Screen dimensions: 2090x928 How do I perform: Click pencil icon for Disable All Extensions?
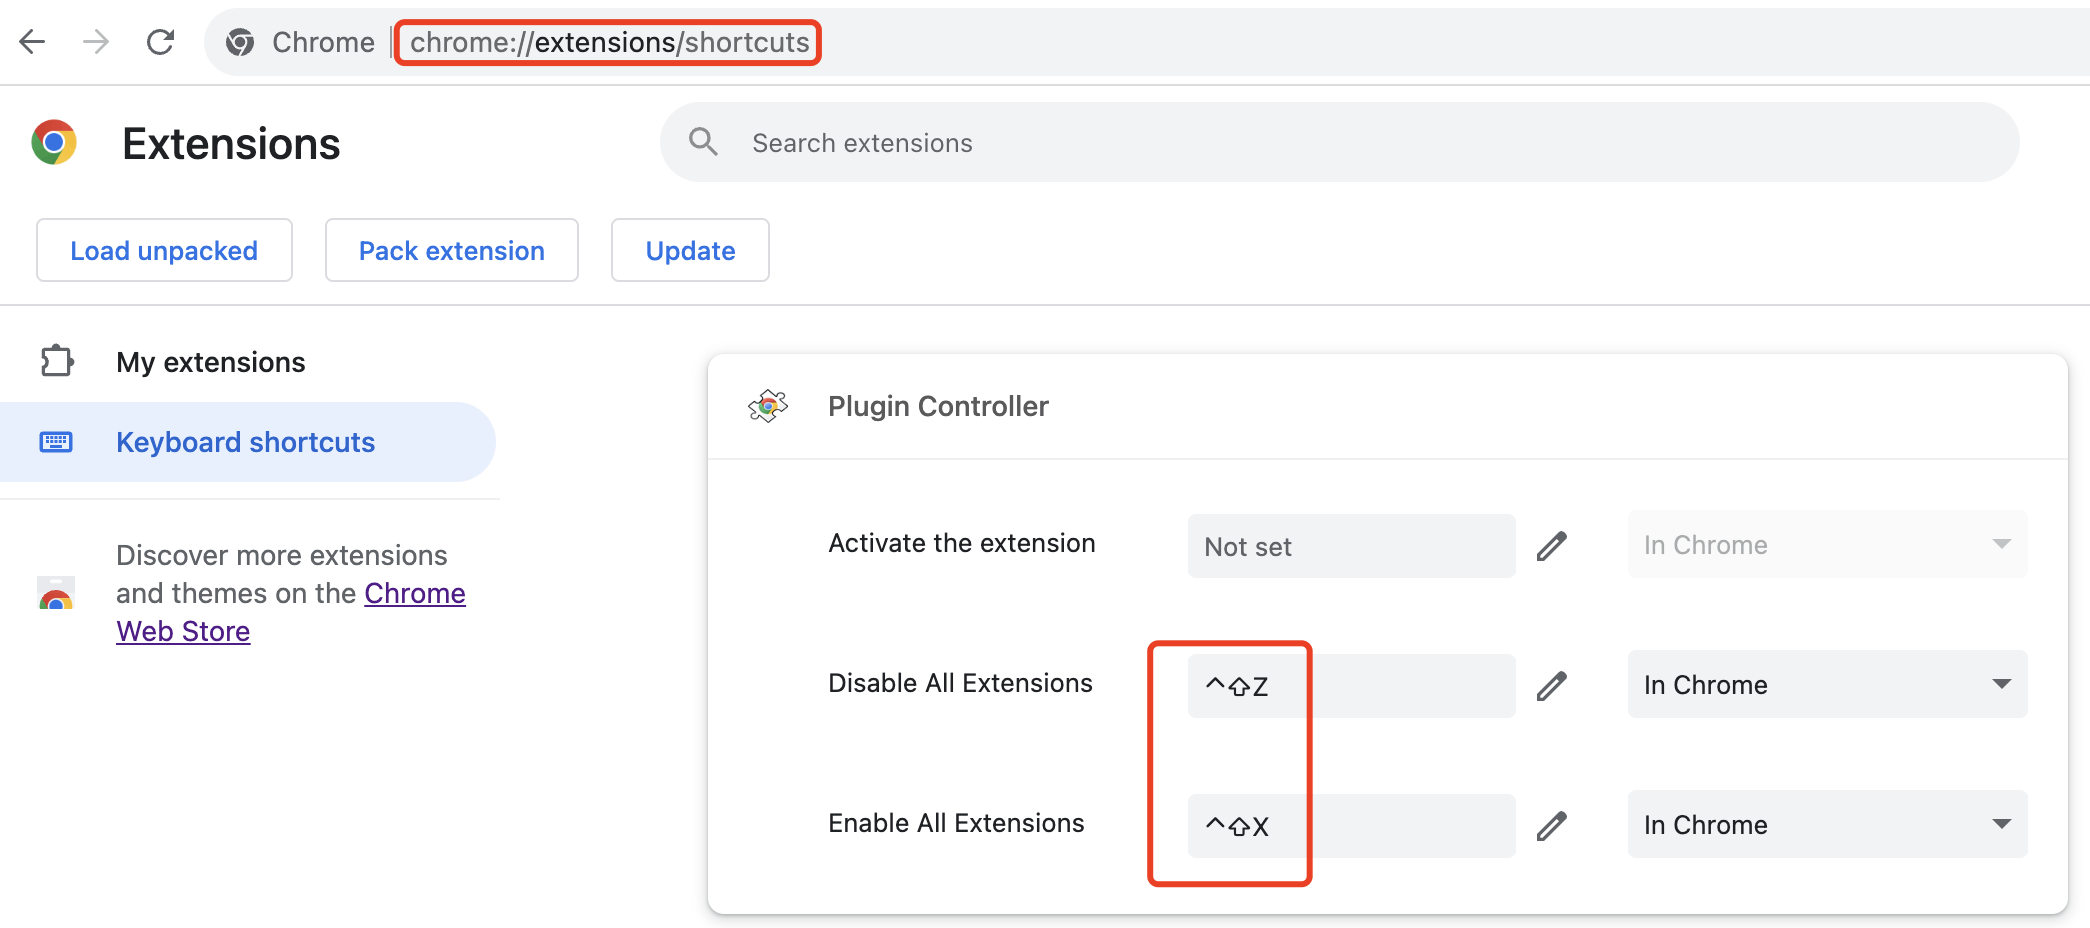click(x=1551, y=686)
